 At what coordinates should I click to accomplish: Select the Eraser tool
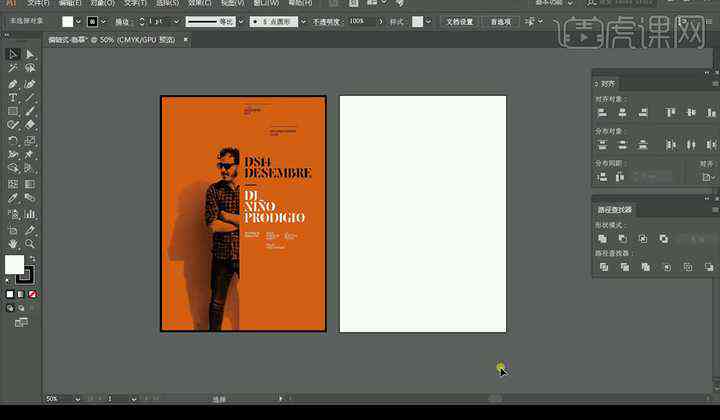click(x=30, y=124)
